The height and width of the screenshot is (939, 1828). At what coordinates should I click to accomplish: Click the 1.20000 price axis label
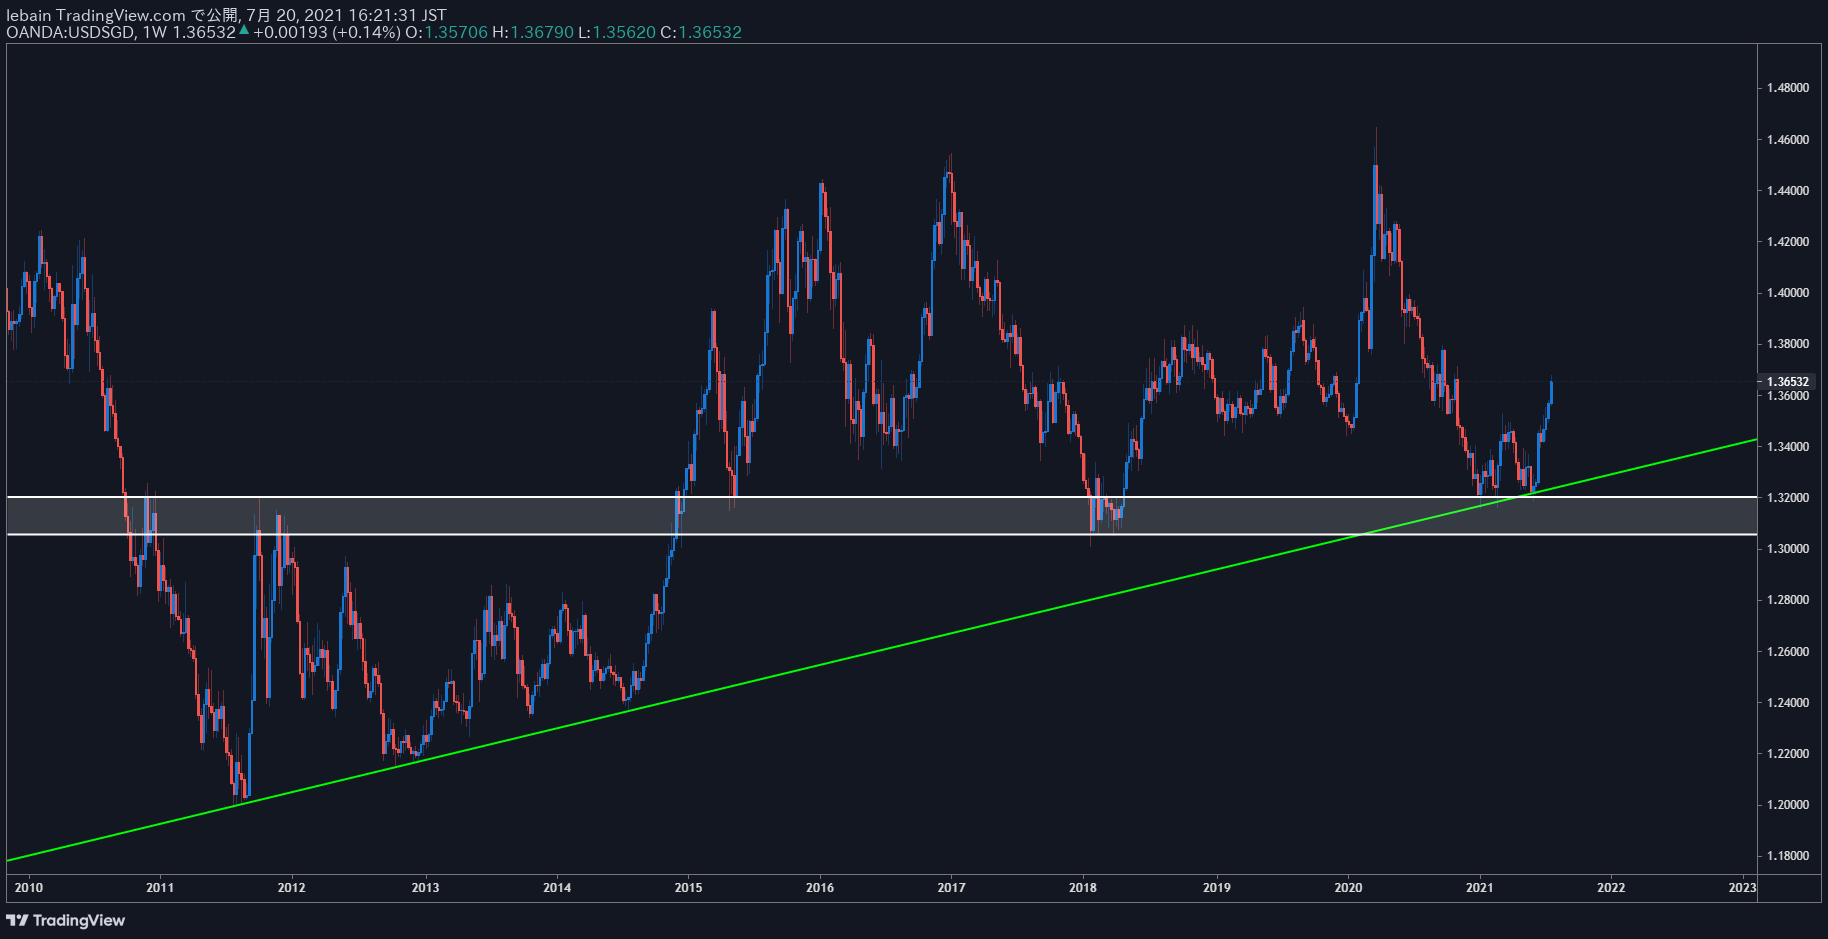click(1787, 805)
